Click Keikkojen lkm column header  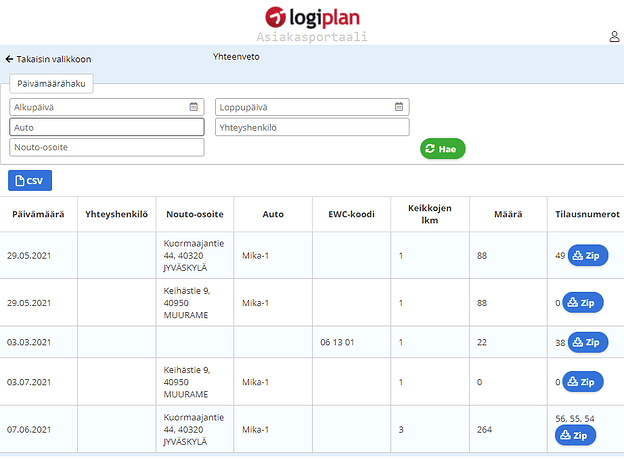tap(430, 214)
